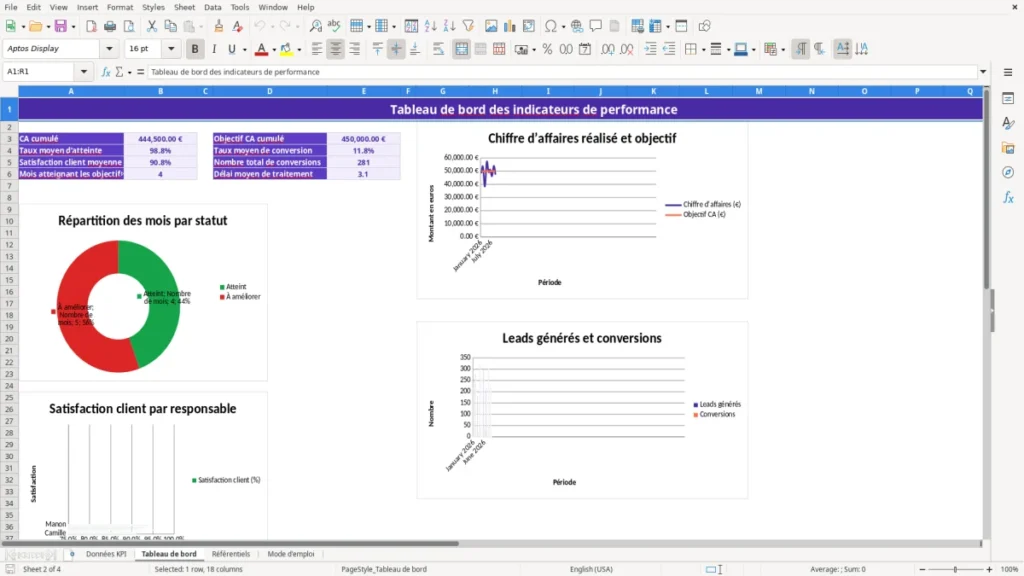The image size is (1024, 576).
Task: Open Background Color dropdown arrow
Action: 299,49
